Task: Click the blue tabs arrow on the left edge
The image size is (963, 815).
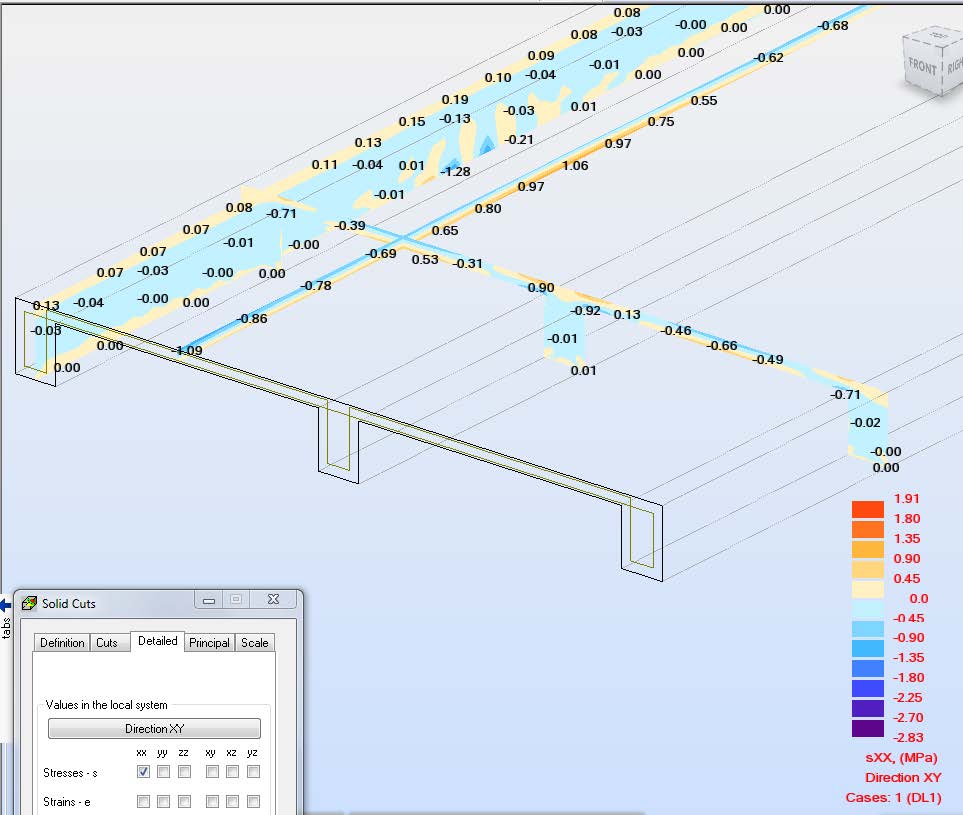Action: pos(6,603)
